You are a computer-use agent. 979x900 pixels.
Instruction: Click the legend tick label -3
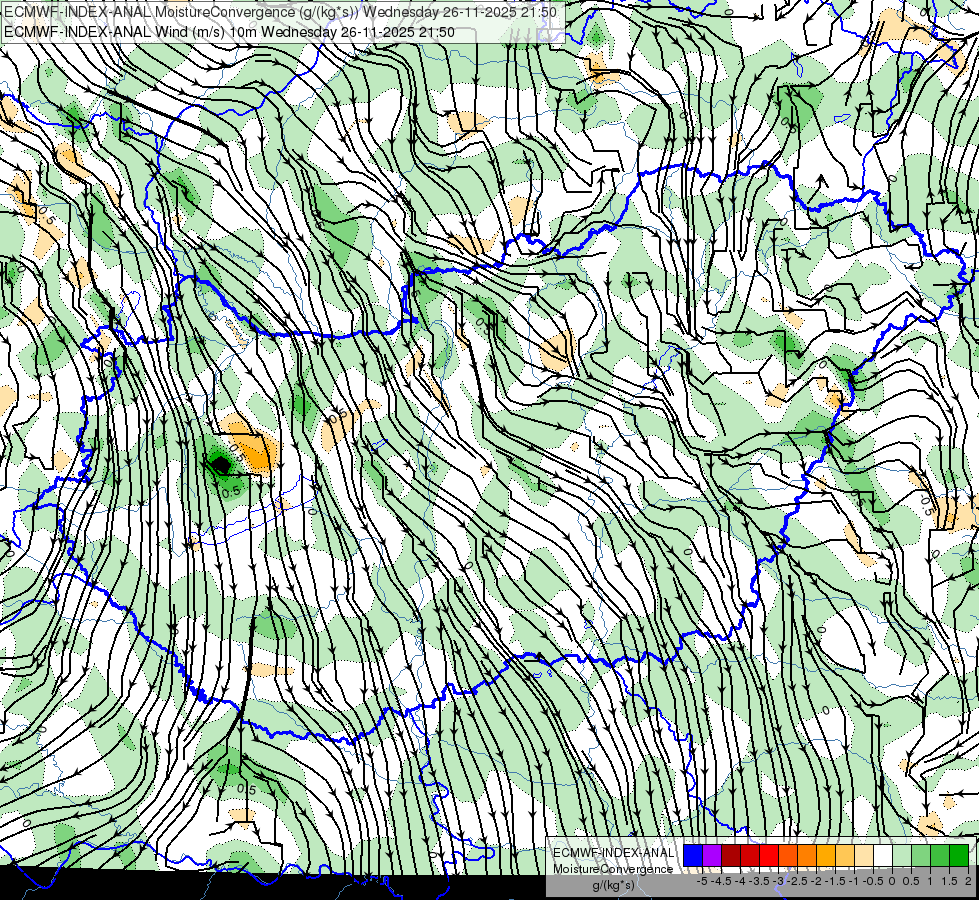pos(778,881)
